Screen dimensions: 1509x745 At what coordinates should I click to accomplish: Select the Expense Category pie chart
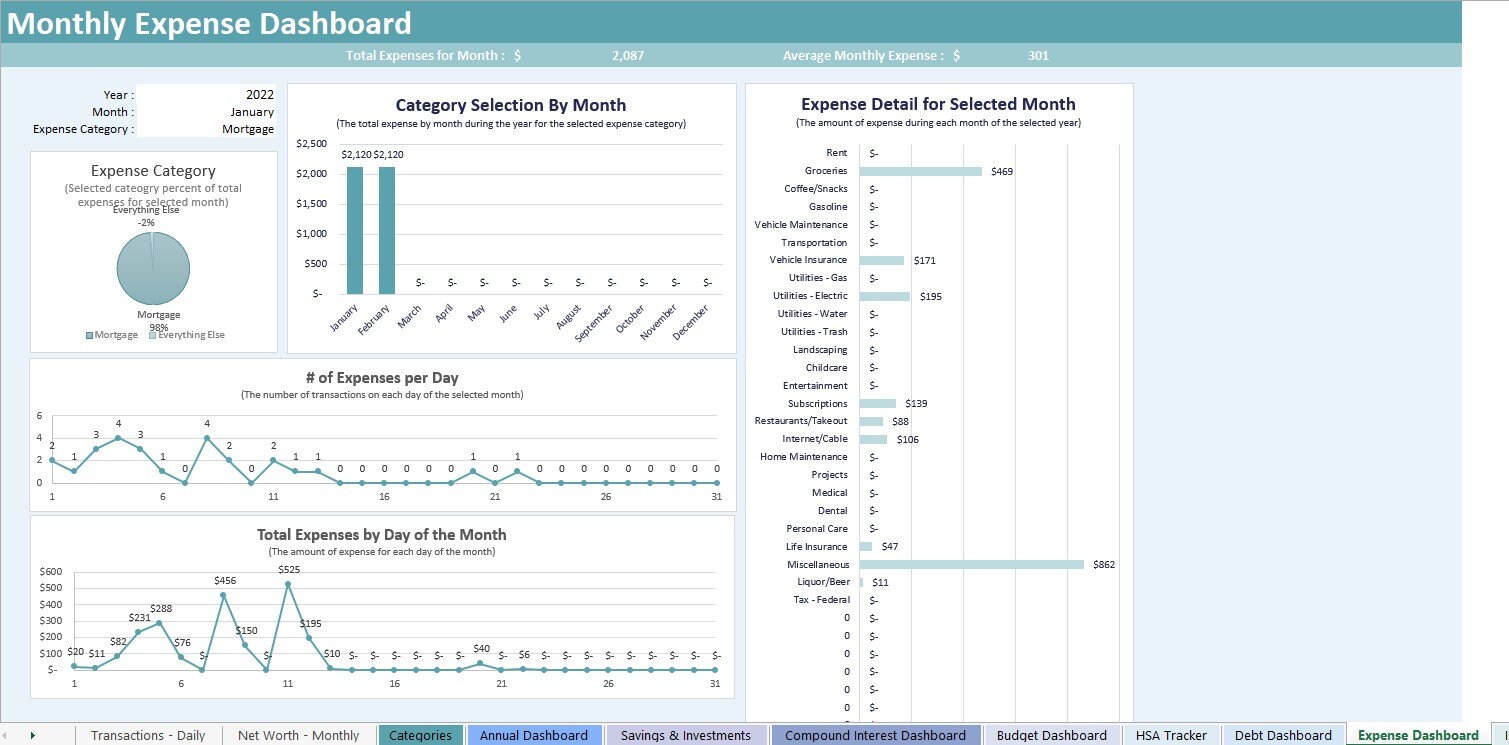[x=153, y=268]
